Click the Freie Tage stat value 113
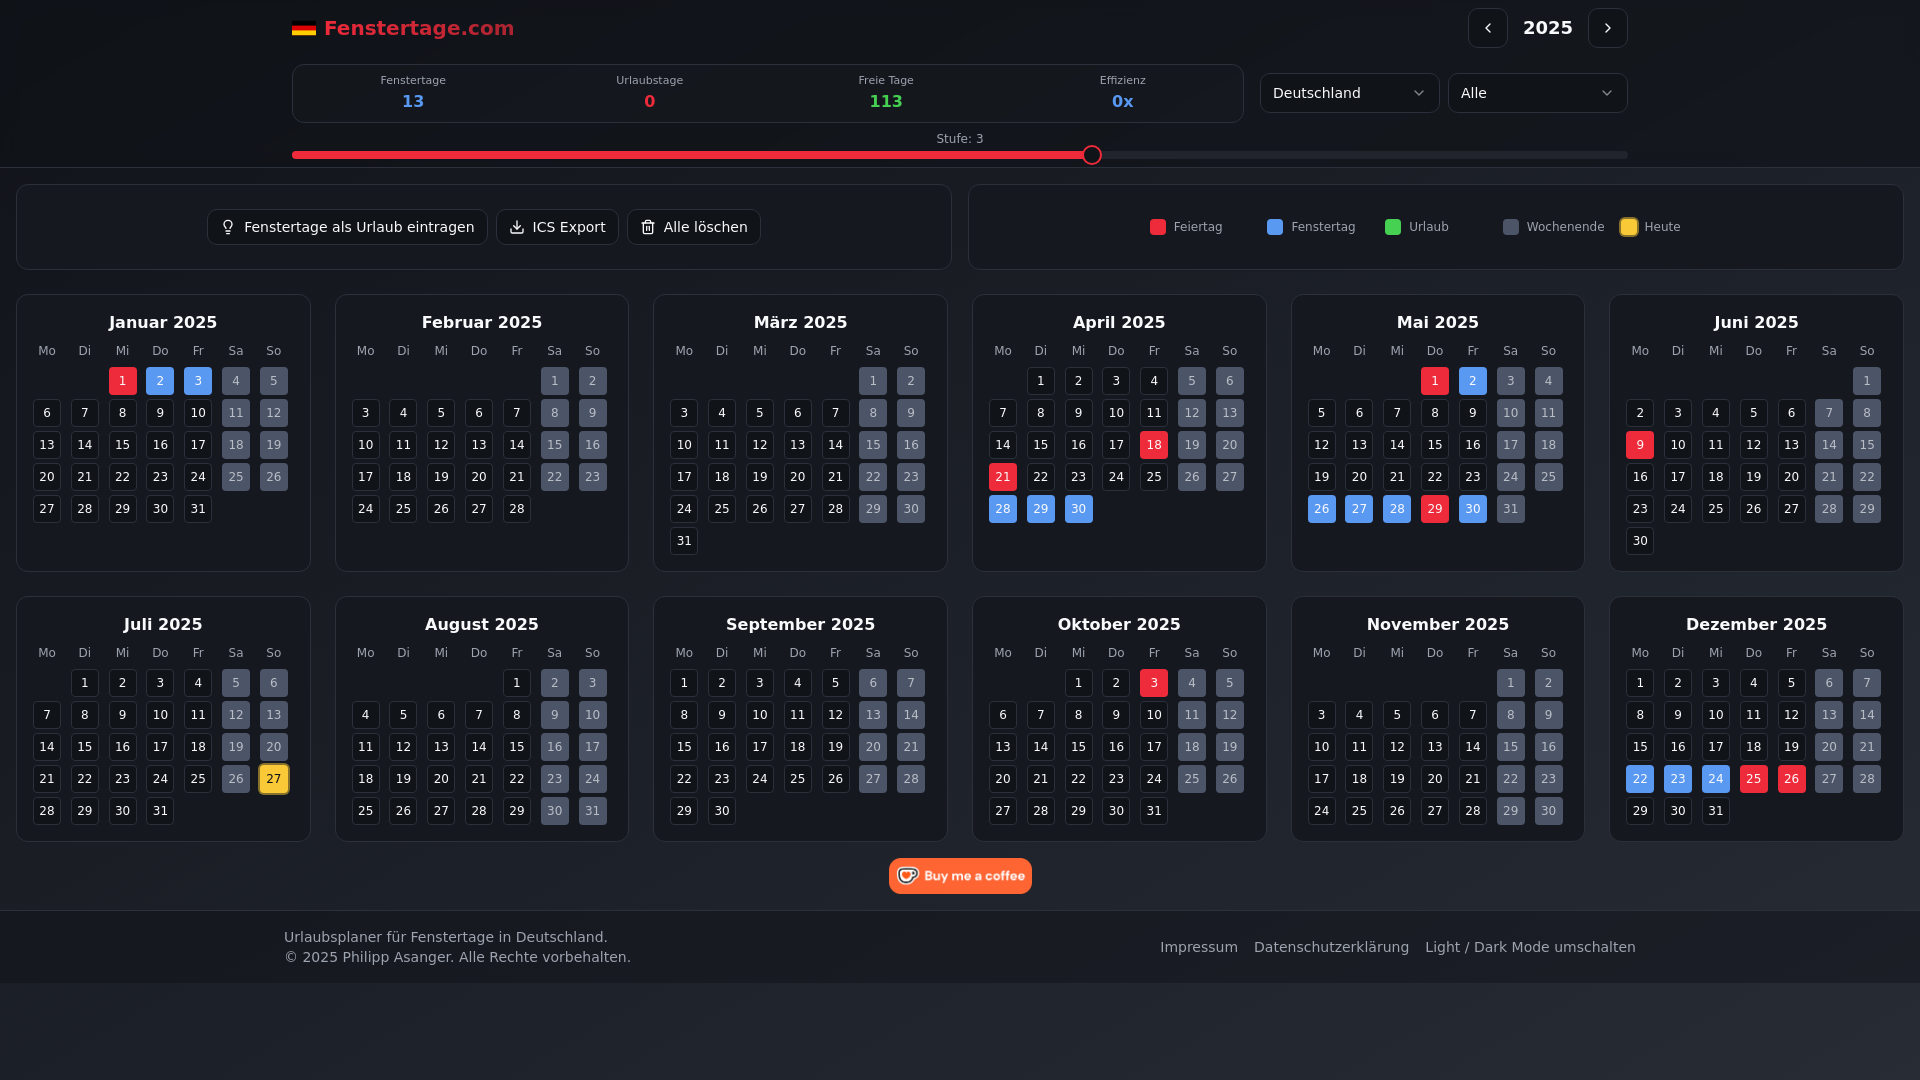 886,101
